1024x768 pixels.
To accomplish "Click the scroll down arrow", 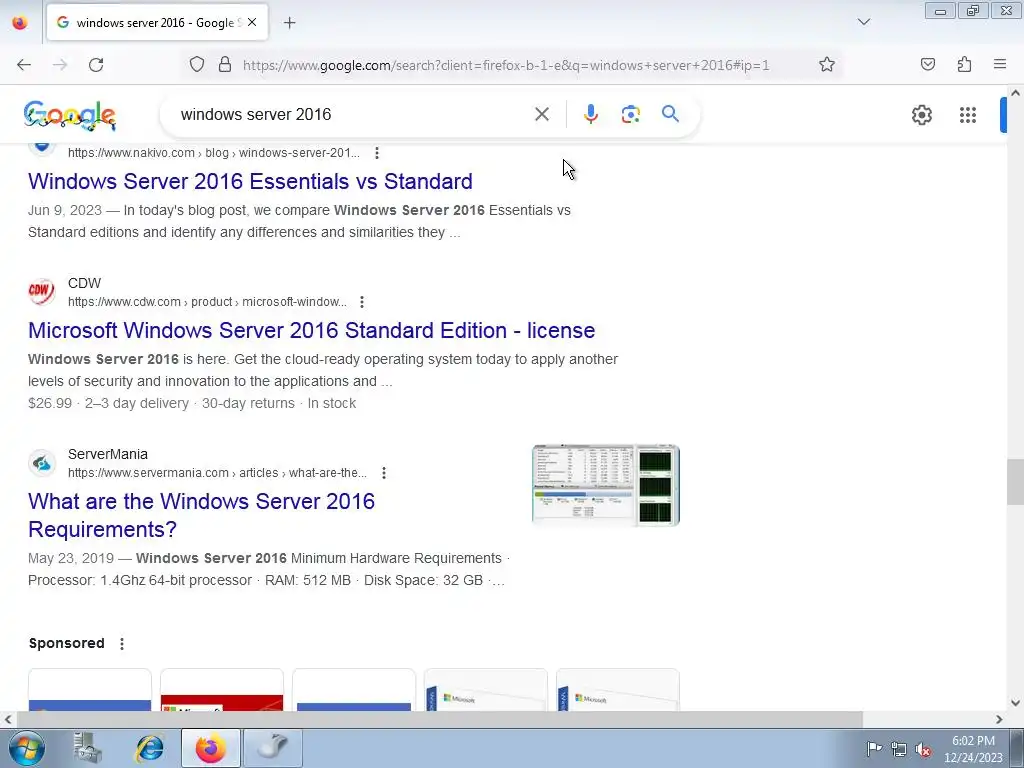I will [1015, 703].
